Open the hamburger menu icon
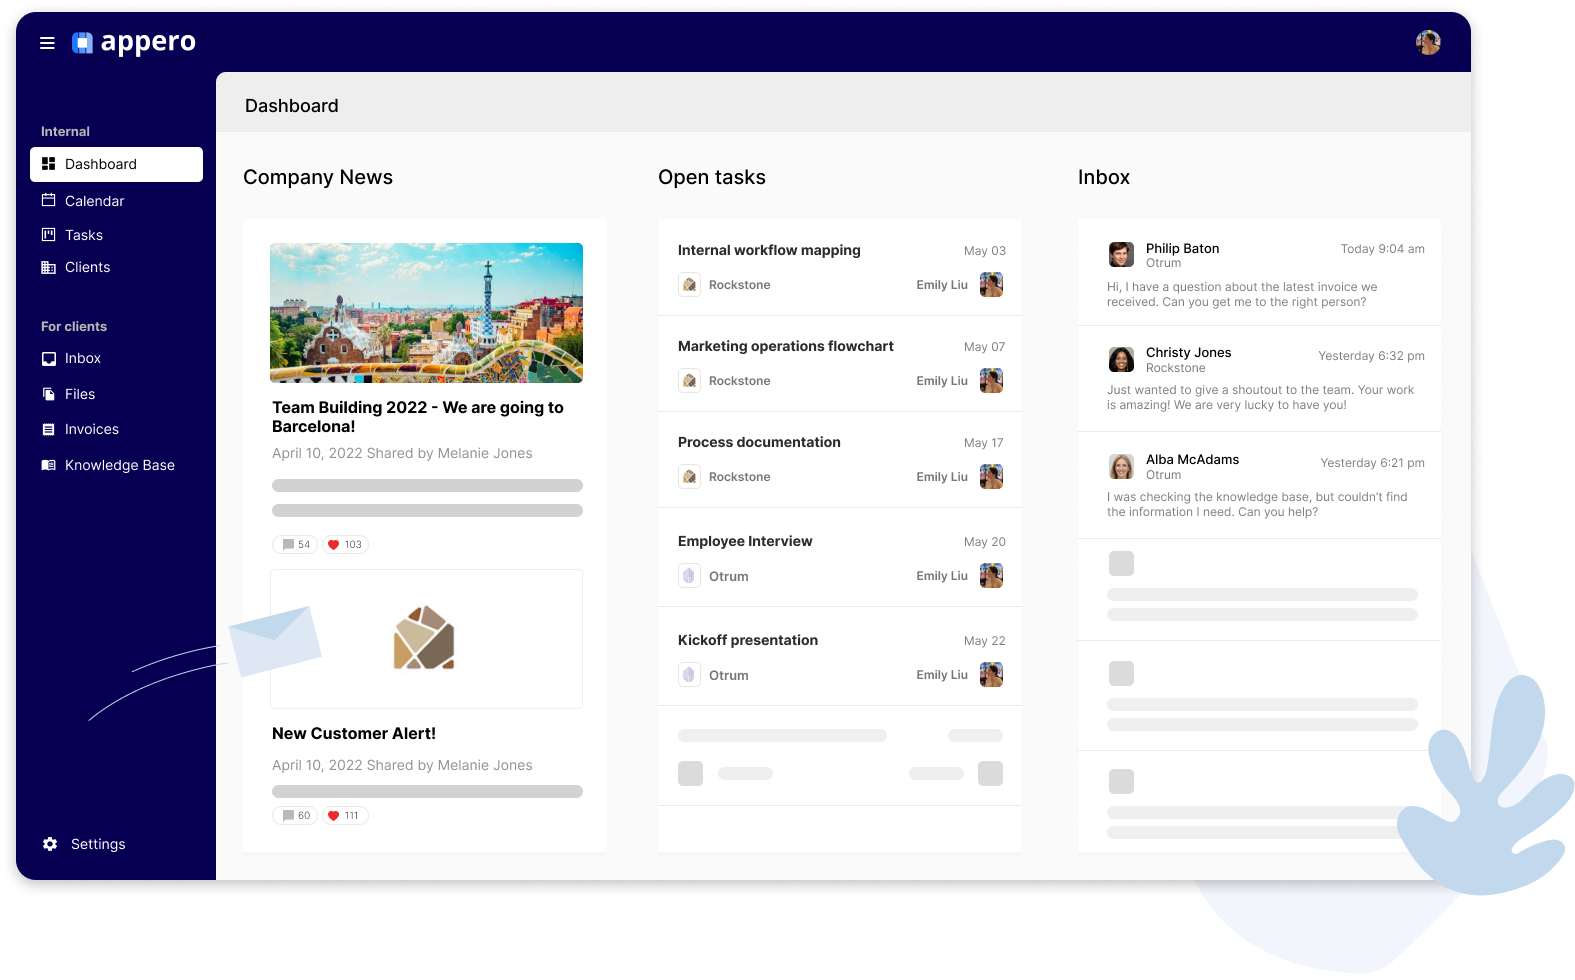 [47, 43]
